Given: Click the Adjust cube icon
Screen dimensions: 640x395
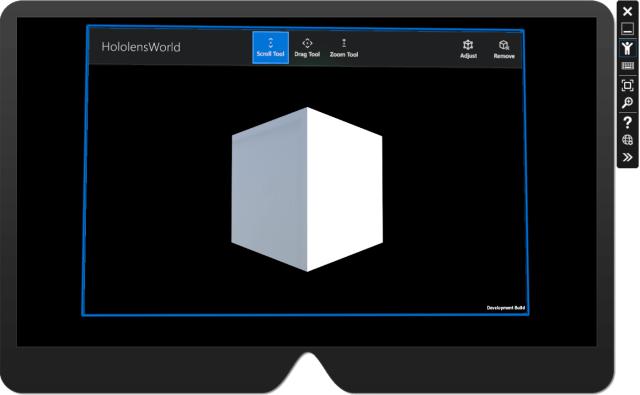Looking at the screenshot, I should [x=468, y=45].
